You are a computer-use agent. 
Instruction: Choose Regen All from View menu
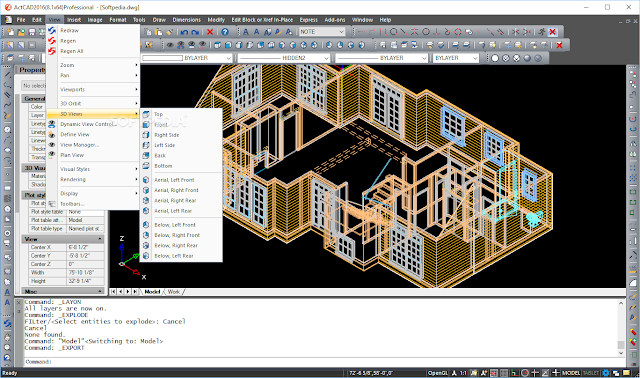point(72,51)
